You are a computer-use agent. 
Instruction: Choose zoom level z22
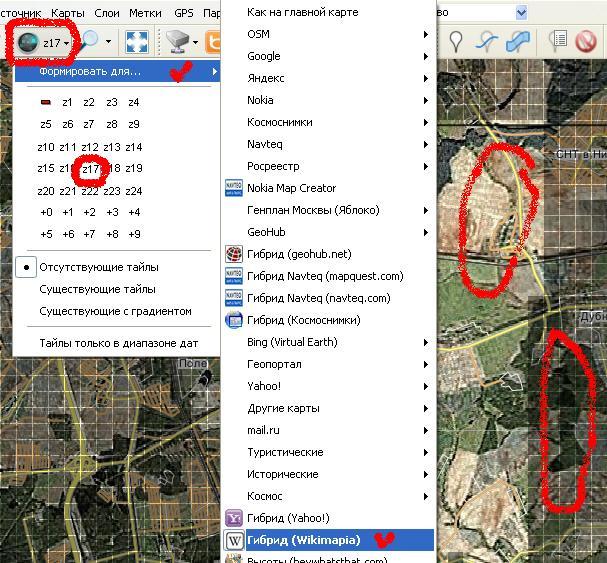pos(90,191)
